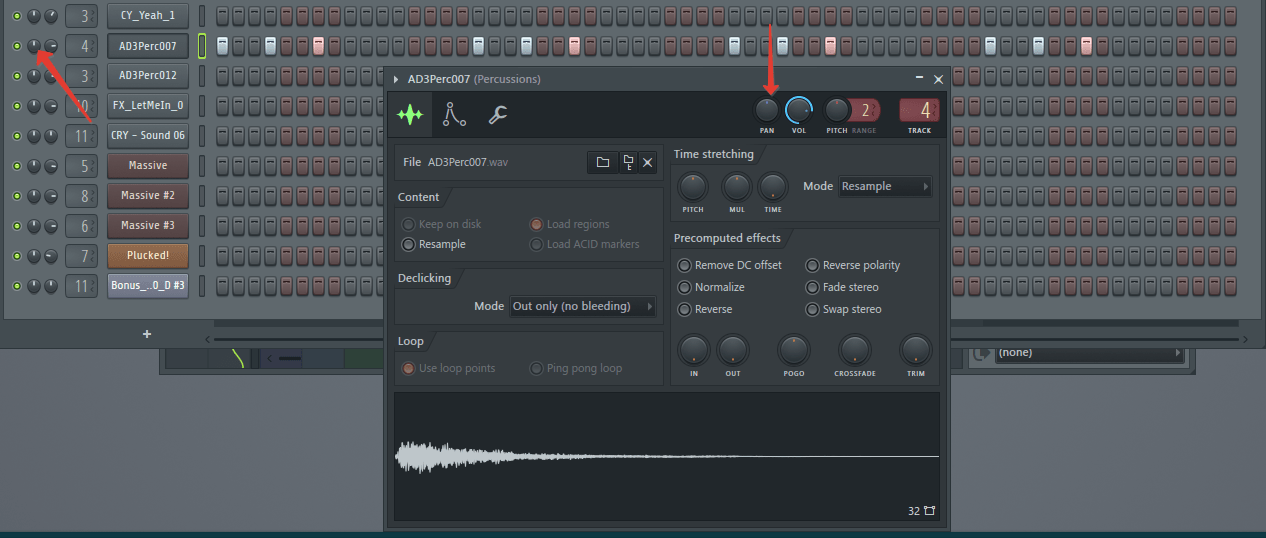Open the miscellaneous wrench settings tab
Screen dimensions: 1266x538
497,115
